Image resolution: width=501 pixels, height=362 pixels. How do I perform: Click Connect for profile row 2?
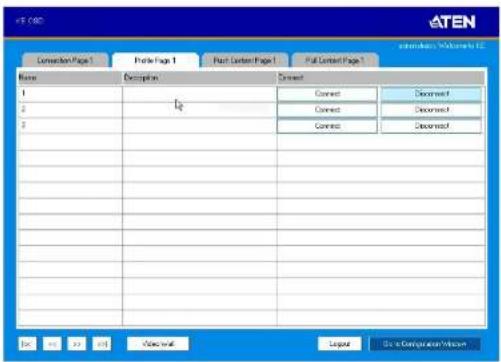[x=327, y=110]
